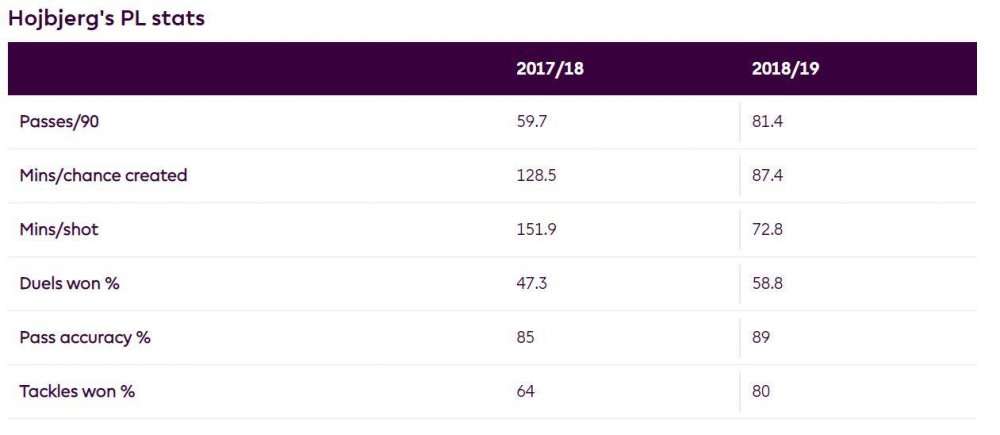Select the 87.4 chance created value
The image size is (1000, 435).
[x=768, y=176]
